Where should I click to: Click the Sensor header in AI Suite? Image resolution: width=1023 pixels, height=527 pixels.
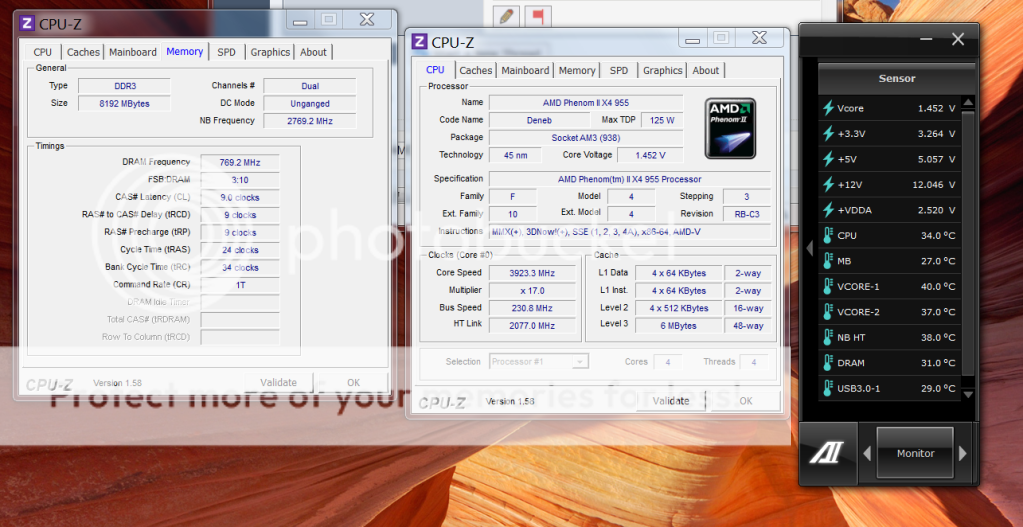(897, 79)
